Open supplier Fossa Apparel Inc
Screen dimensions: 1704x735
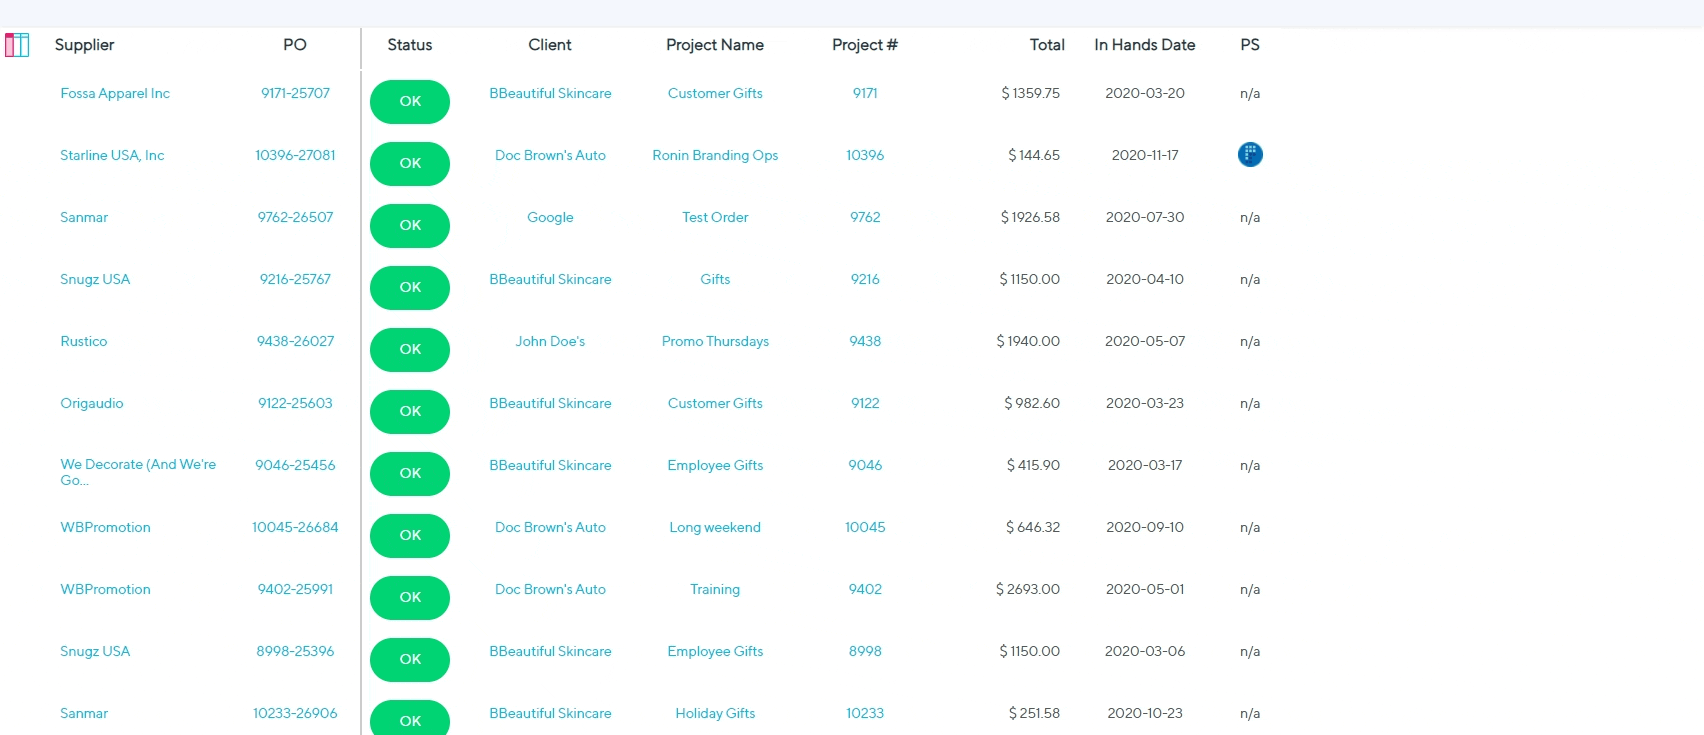[114, 93]
